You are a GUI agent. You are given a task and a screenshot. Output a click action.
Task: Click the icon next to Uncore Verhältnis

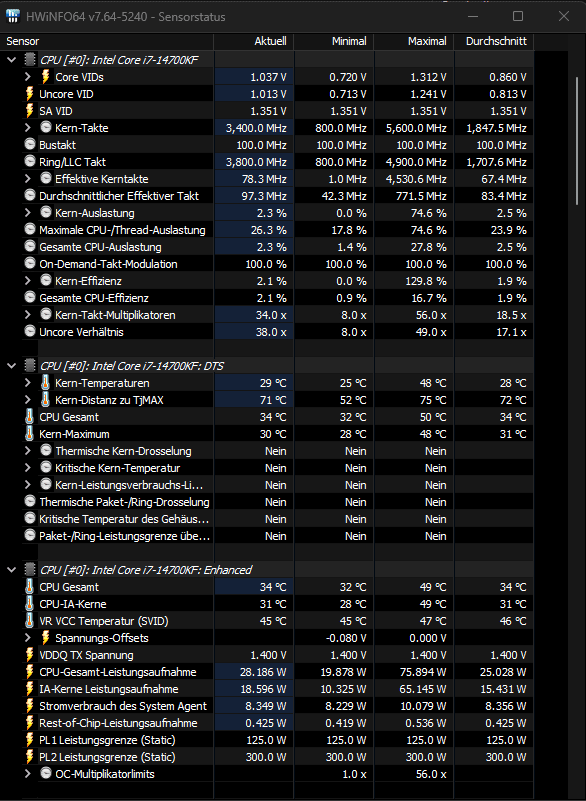[30, 332]
